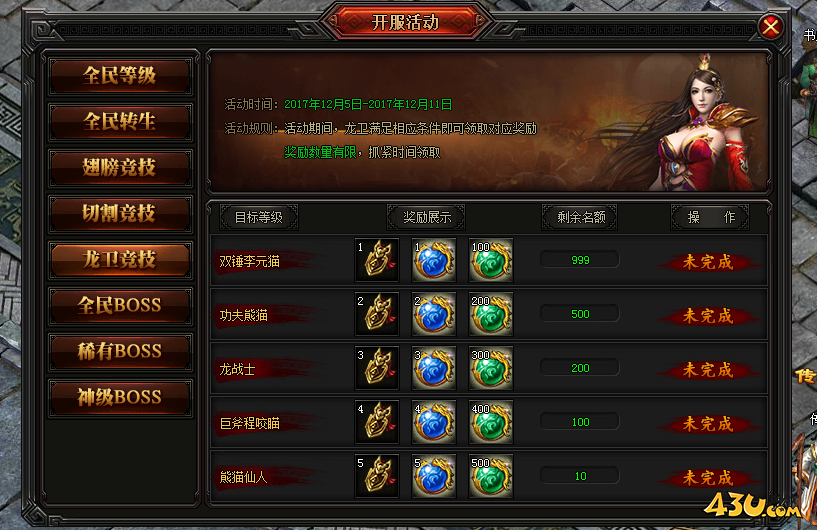Click the gold badge in 龙战士 row

point(377,368)
